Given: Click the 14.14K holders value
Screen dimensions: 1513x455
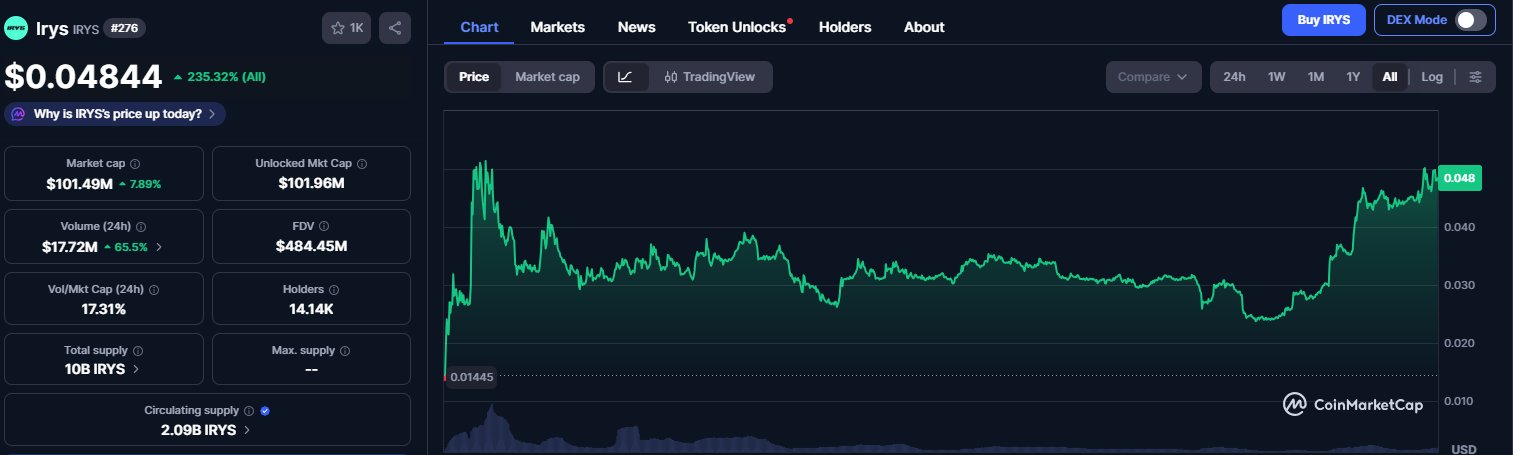Looking at the screenshot, I should (x=311, y=309).
